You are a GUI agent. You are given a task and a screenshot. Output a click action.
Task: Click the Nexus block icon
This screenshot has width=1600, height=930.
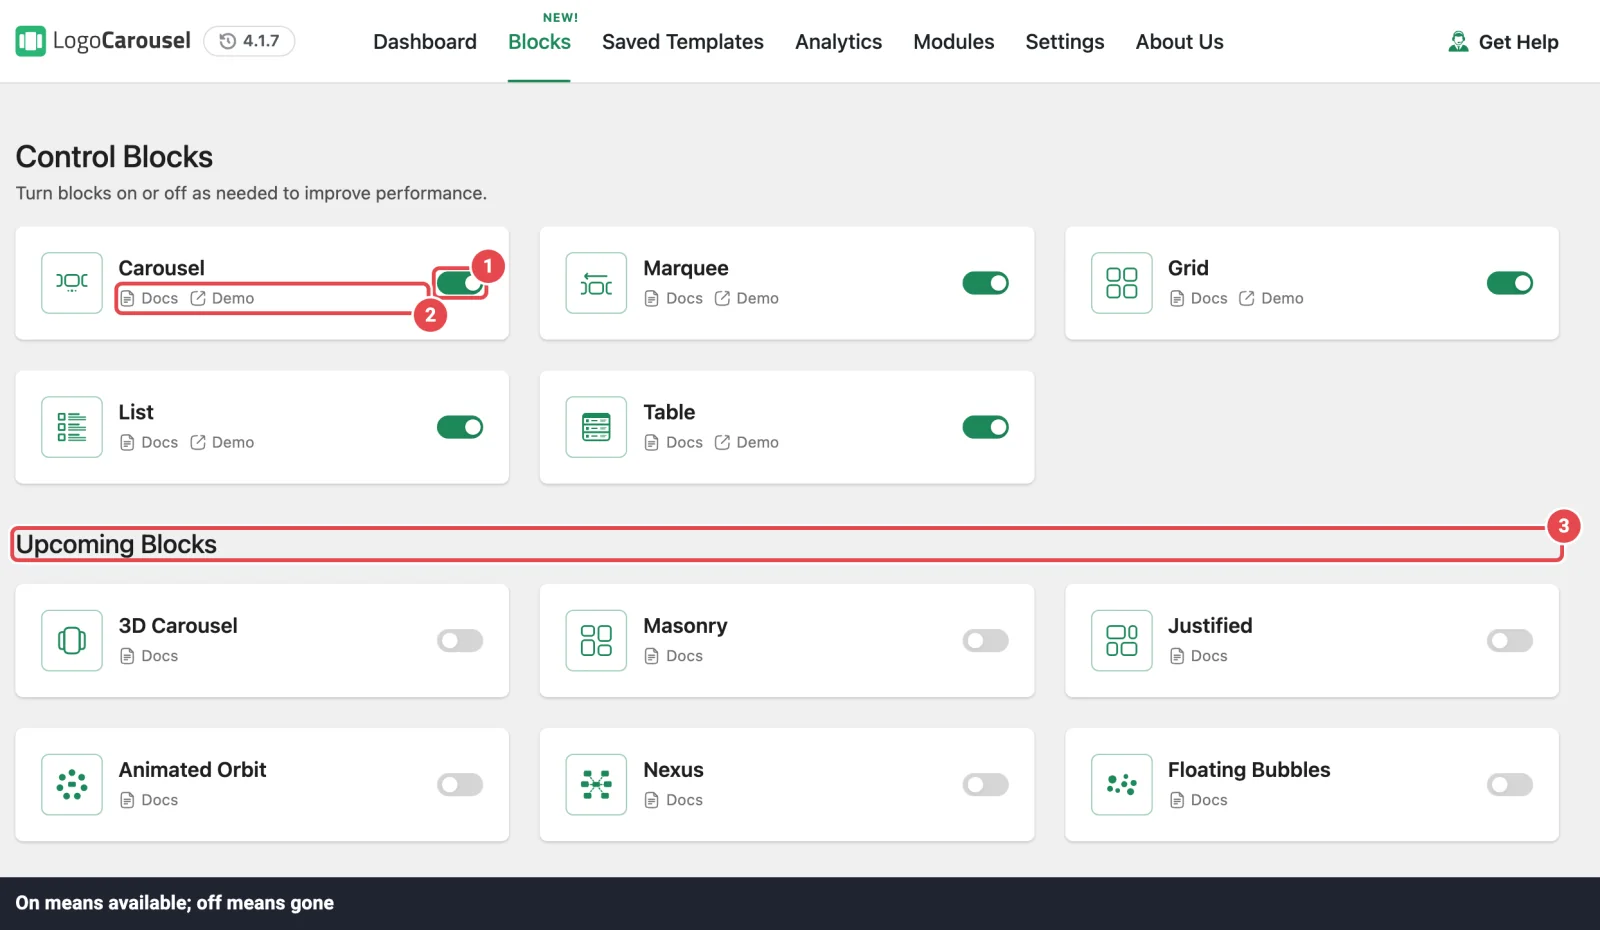[596, 784]
